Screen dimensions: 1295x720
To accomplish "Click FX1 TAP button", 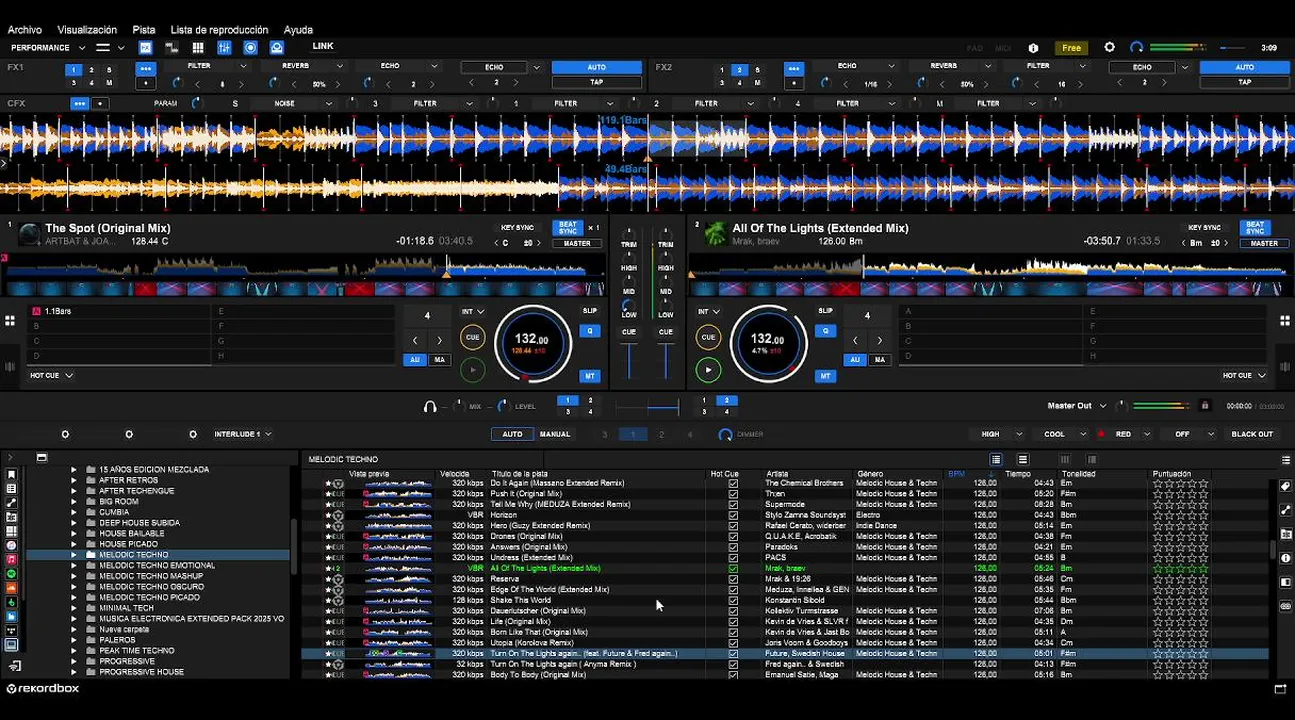I will coord(597,82).
